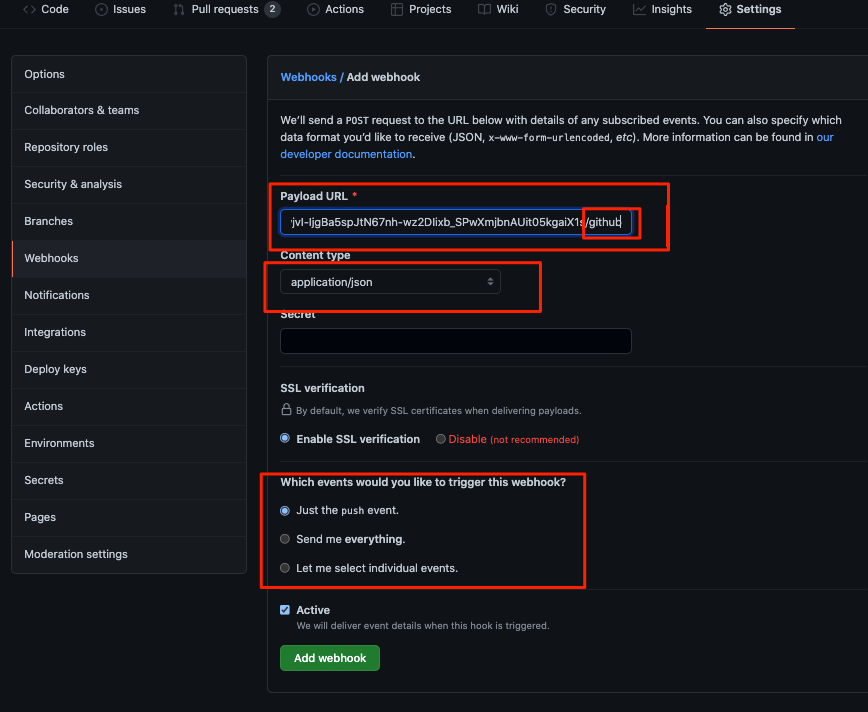The width and height of the screenshot is (868, 712).
Task: Click the Wiki book icon
Action: click(x=484, y=9)
